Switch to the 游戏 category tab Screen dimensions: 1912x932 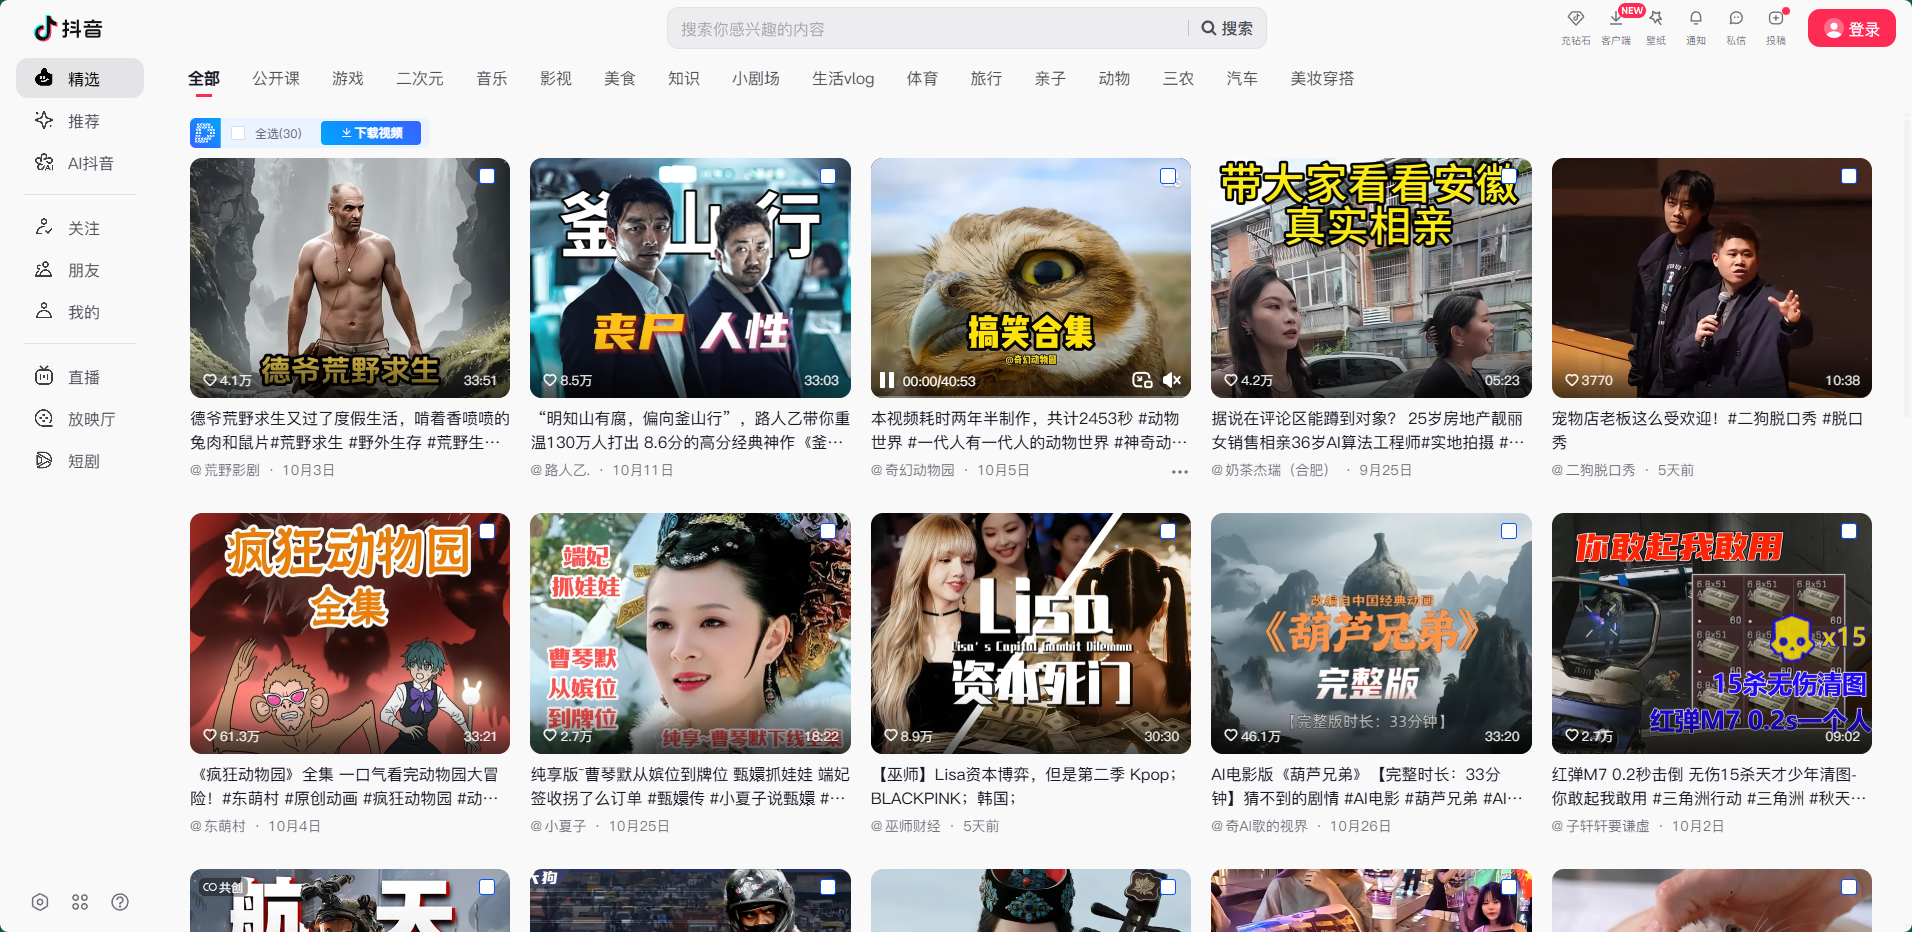(347, 79)
